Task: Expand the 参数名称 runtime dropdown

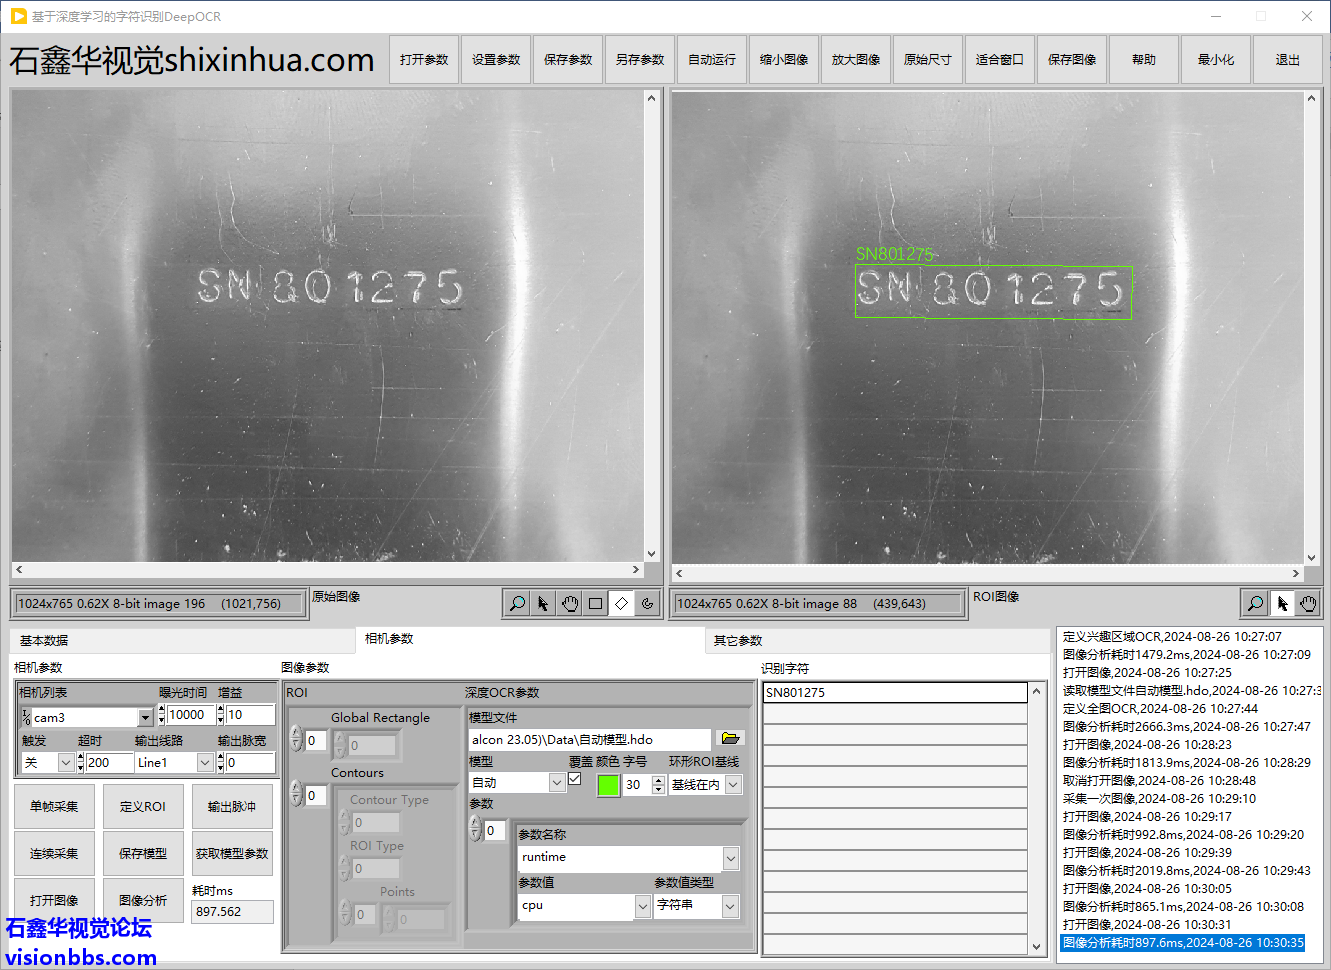Action: click(731, 858)
